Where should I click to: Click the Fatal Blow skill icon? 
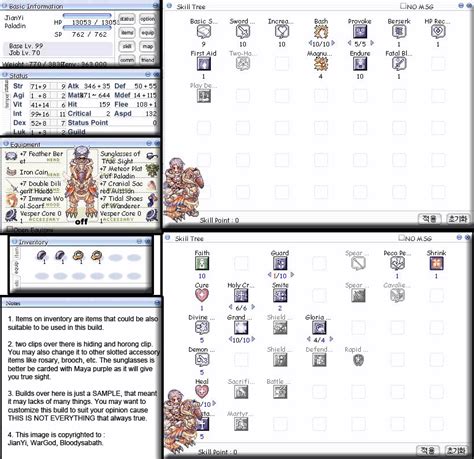coord(399,64)
